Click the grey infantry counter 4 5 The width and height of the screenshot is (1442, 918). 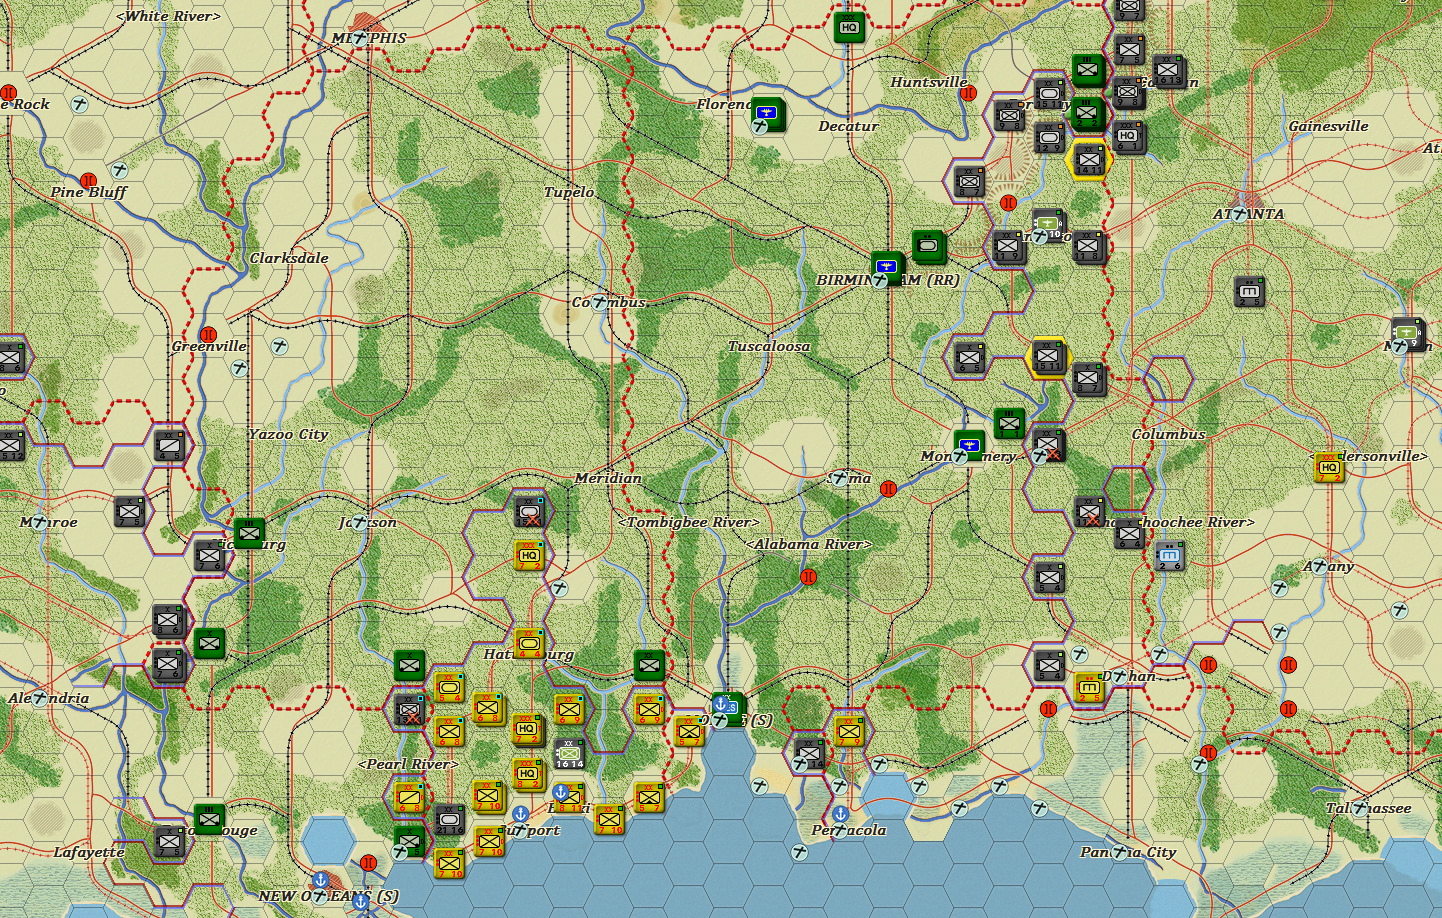[x=169, y=445]
